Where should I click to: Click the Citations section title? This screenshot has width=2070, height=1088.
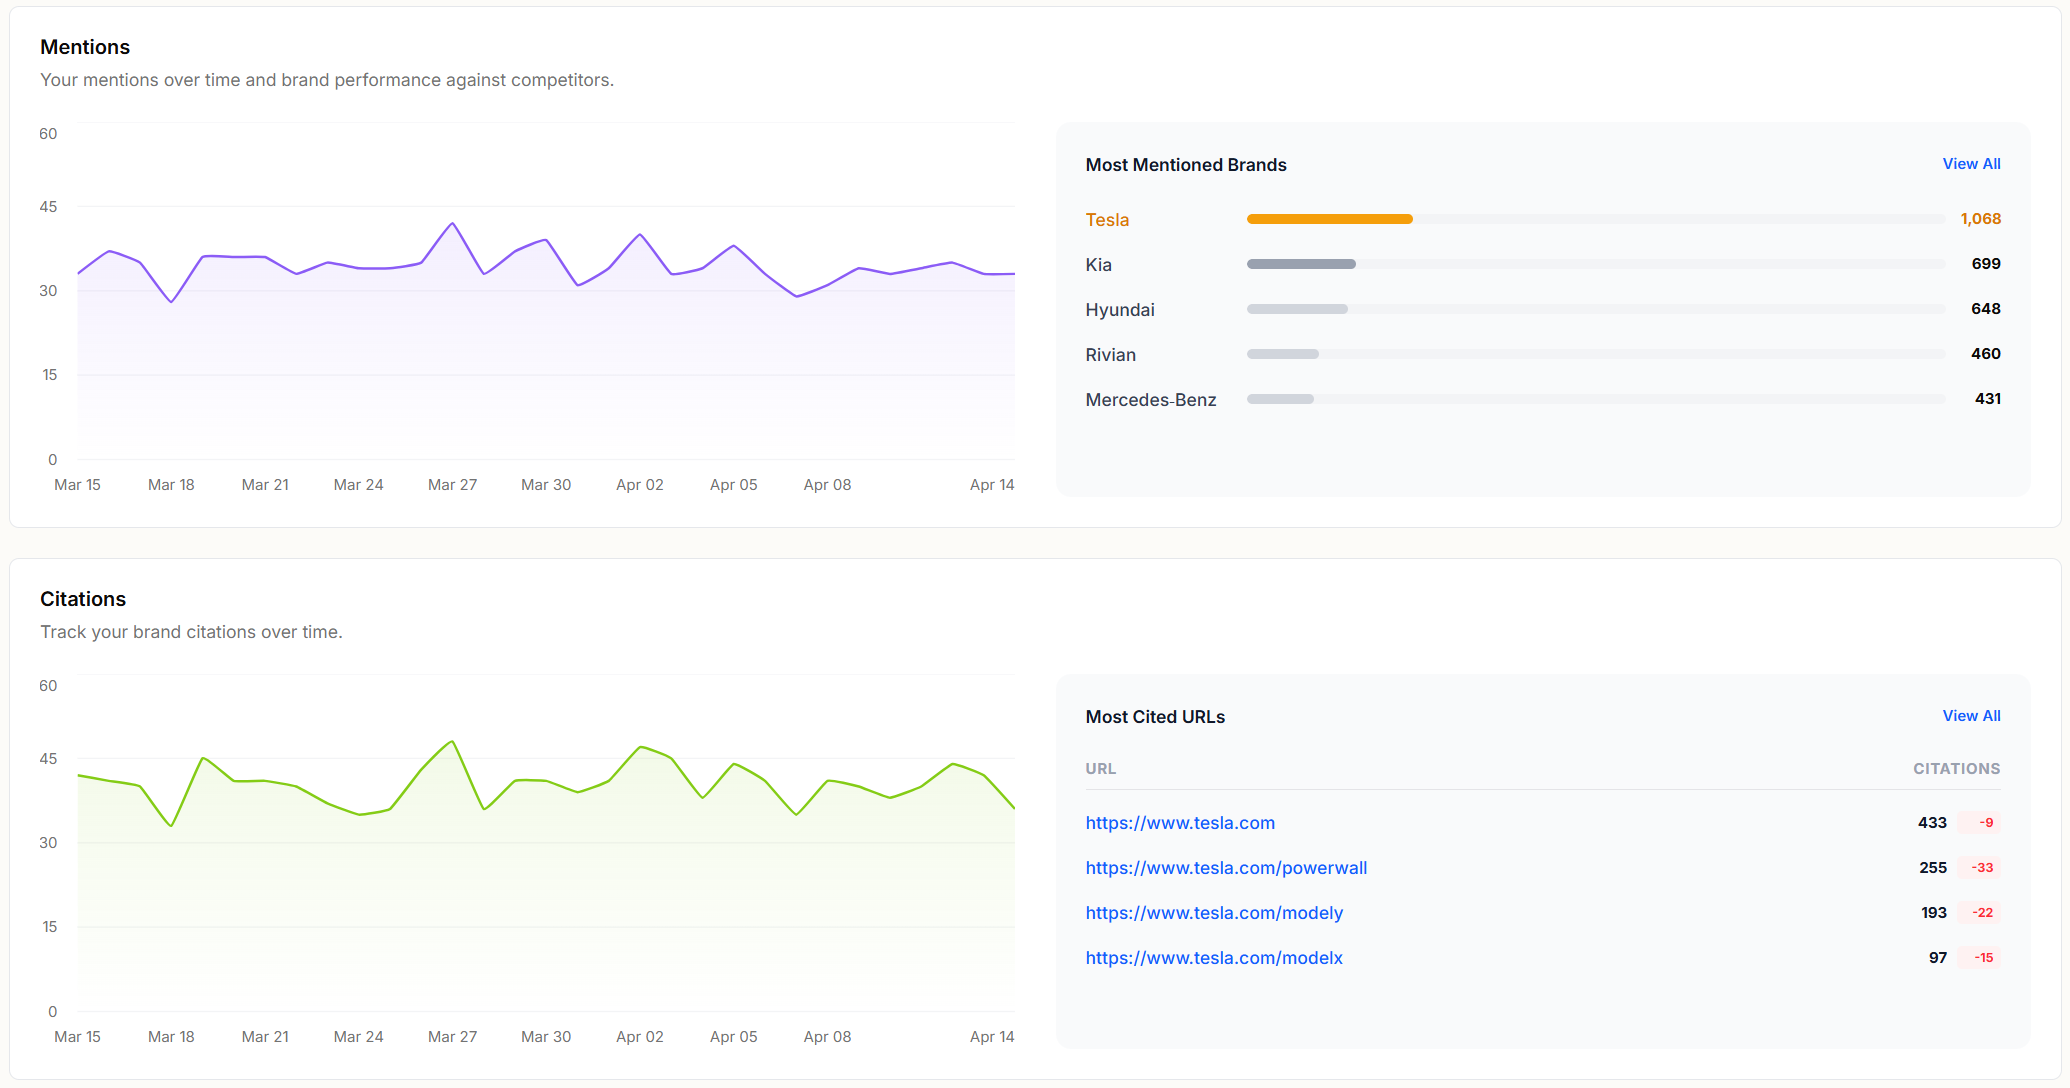pyautogui.click(x=83, y=598)
